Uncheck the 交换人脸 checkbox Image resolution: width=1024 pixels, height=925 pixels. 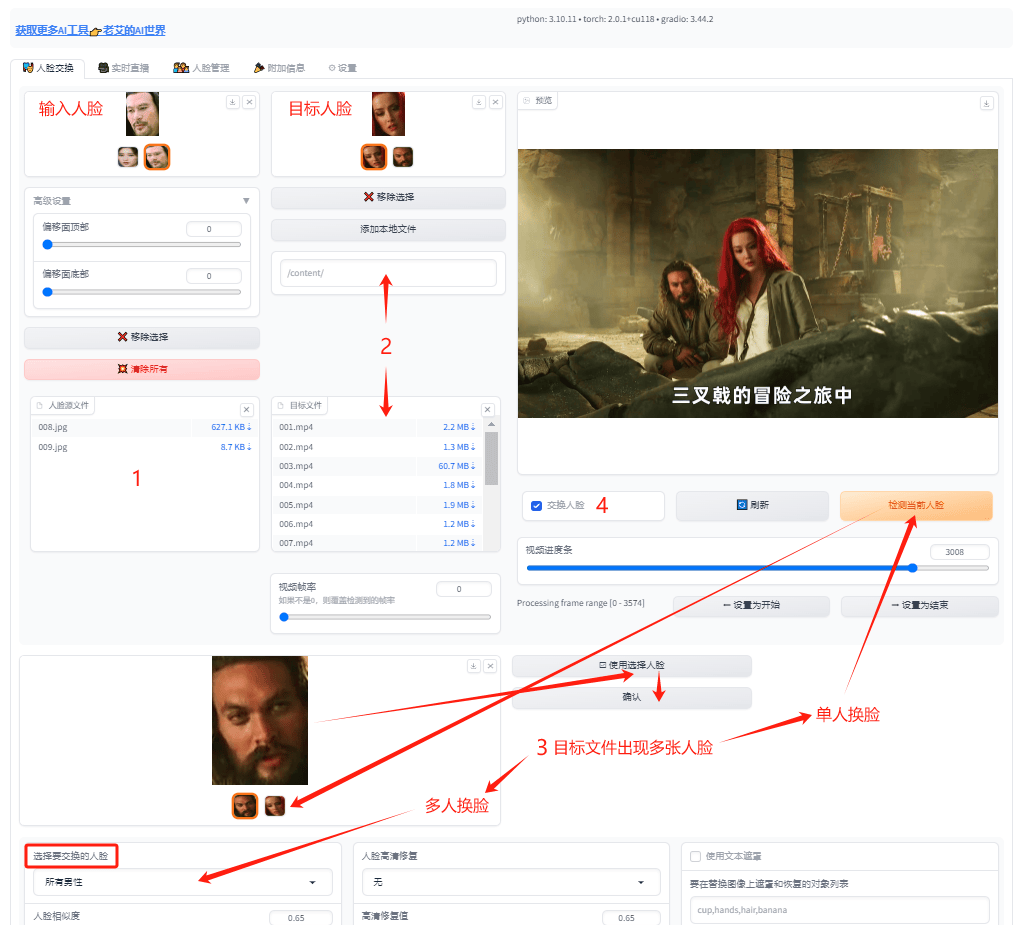(537, 506)
